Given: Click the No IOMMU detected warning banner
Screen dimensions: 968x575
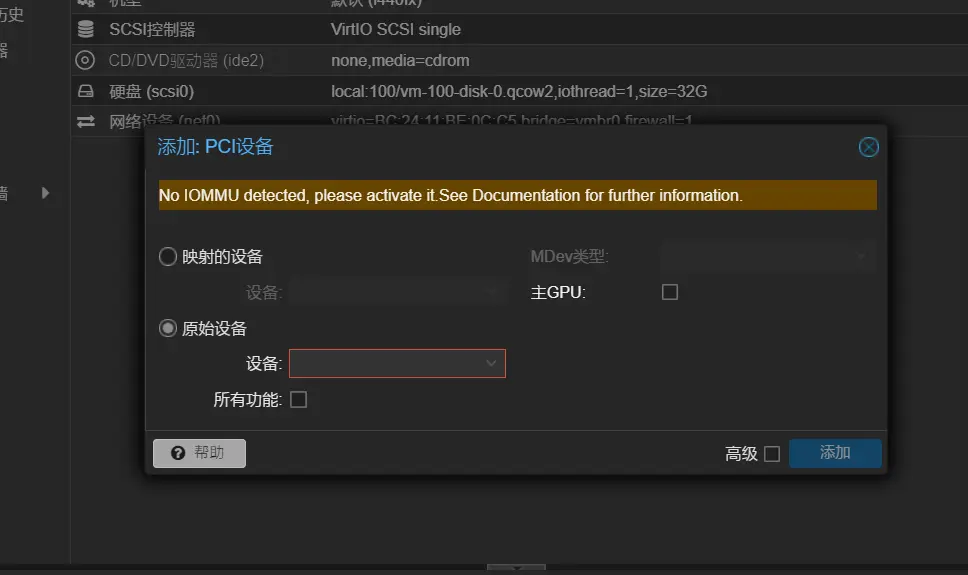Looking at the screenshot, I should [517, 195].
